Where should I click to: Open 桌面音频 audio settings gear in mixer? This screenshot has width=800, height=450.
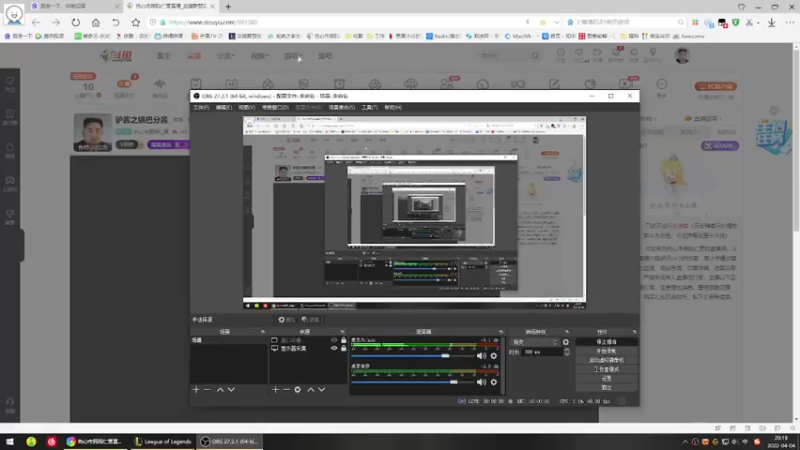point(493,382)
